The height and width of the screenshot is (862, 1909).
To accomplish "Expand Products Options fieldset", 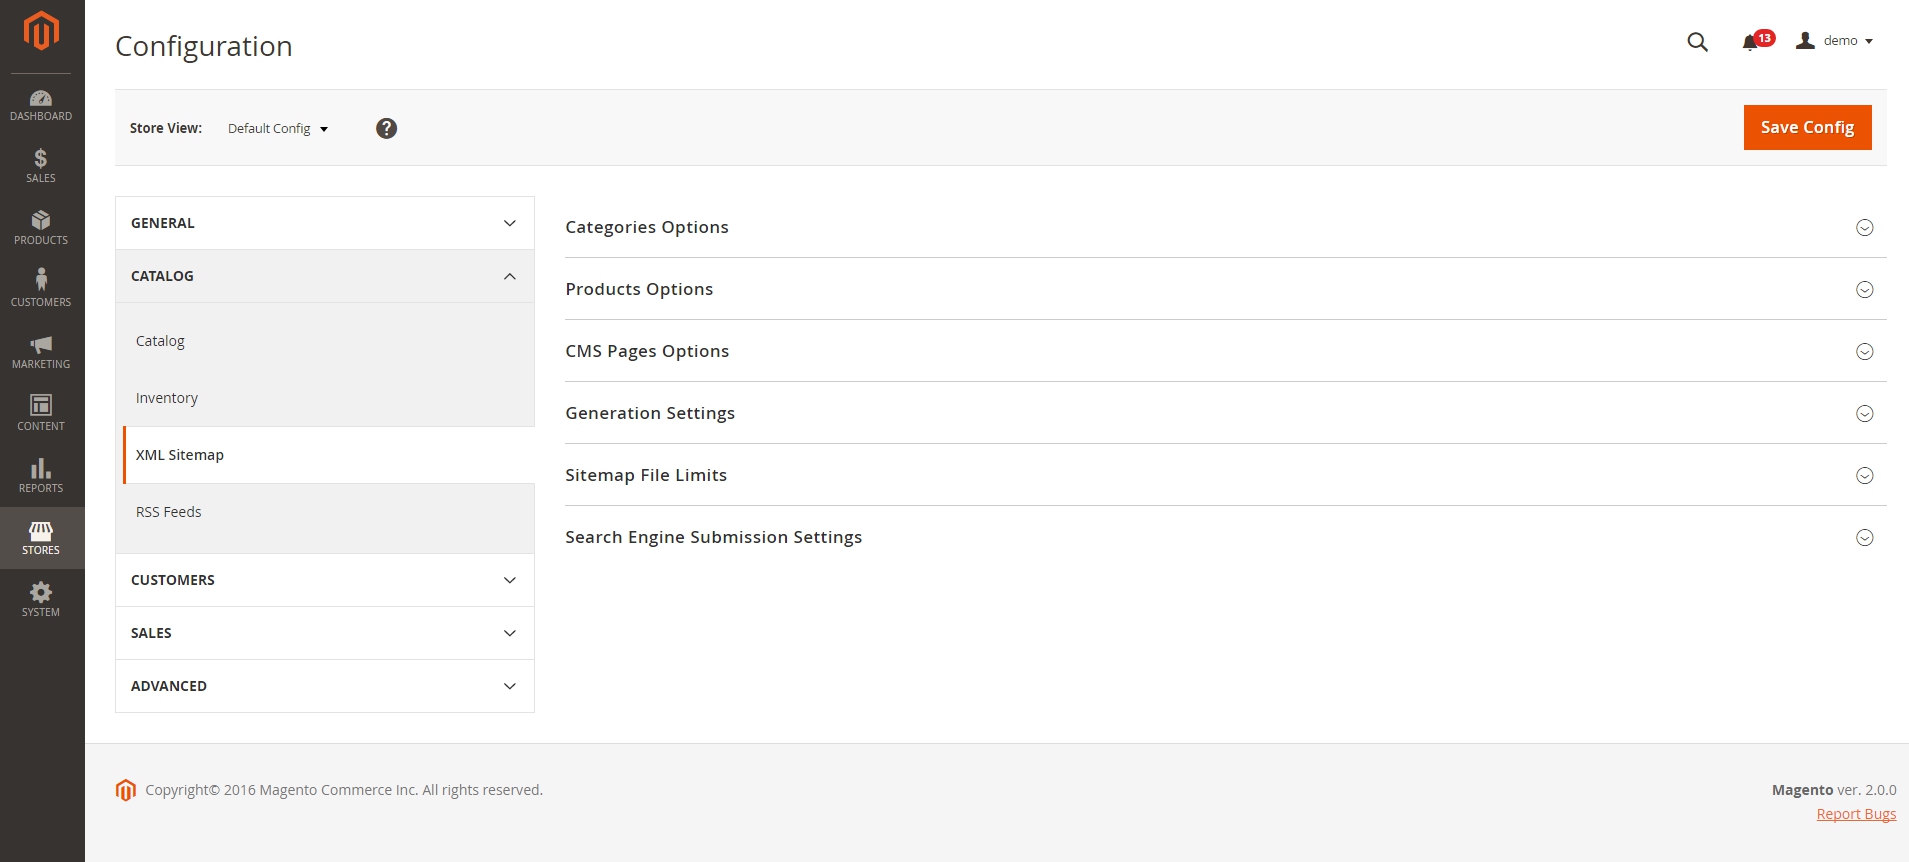I will coord(1225,289).
